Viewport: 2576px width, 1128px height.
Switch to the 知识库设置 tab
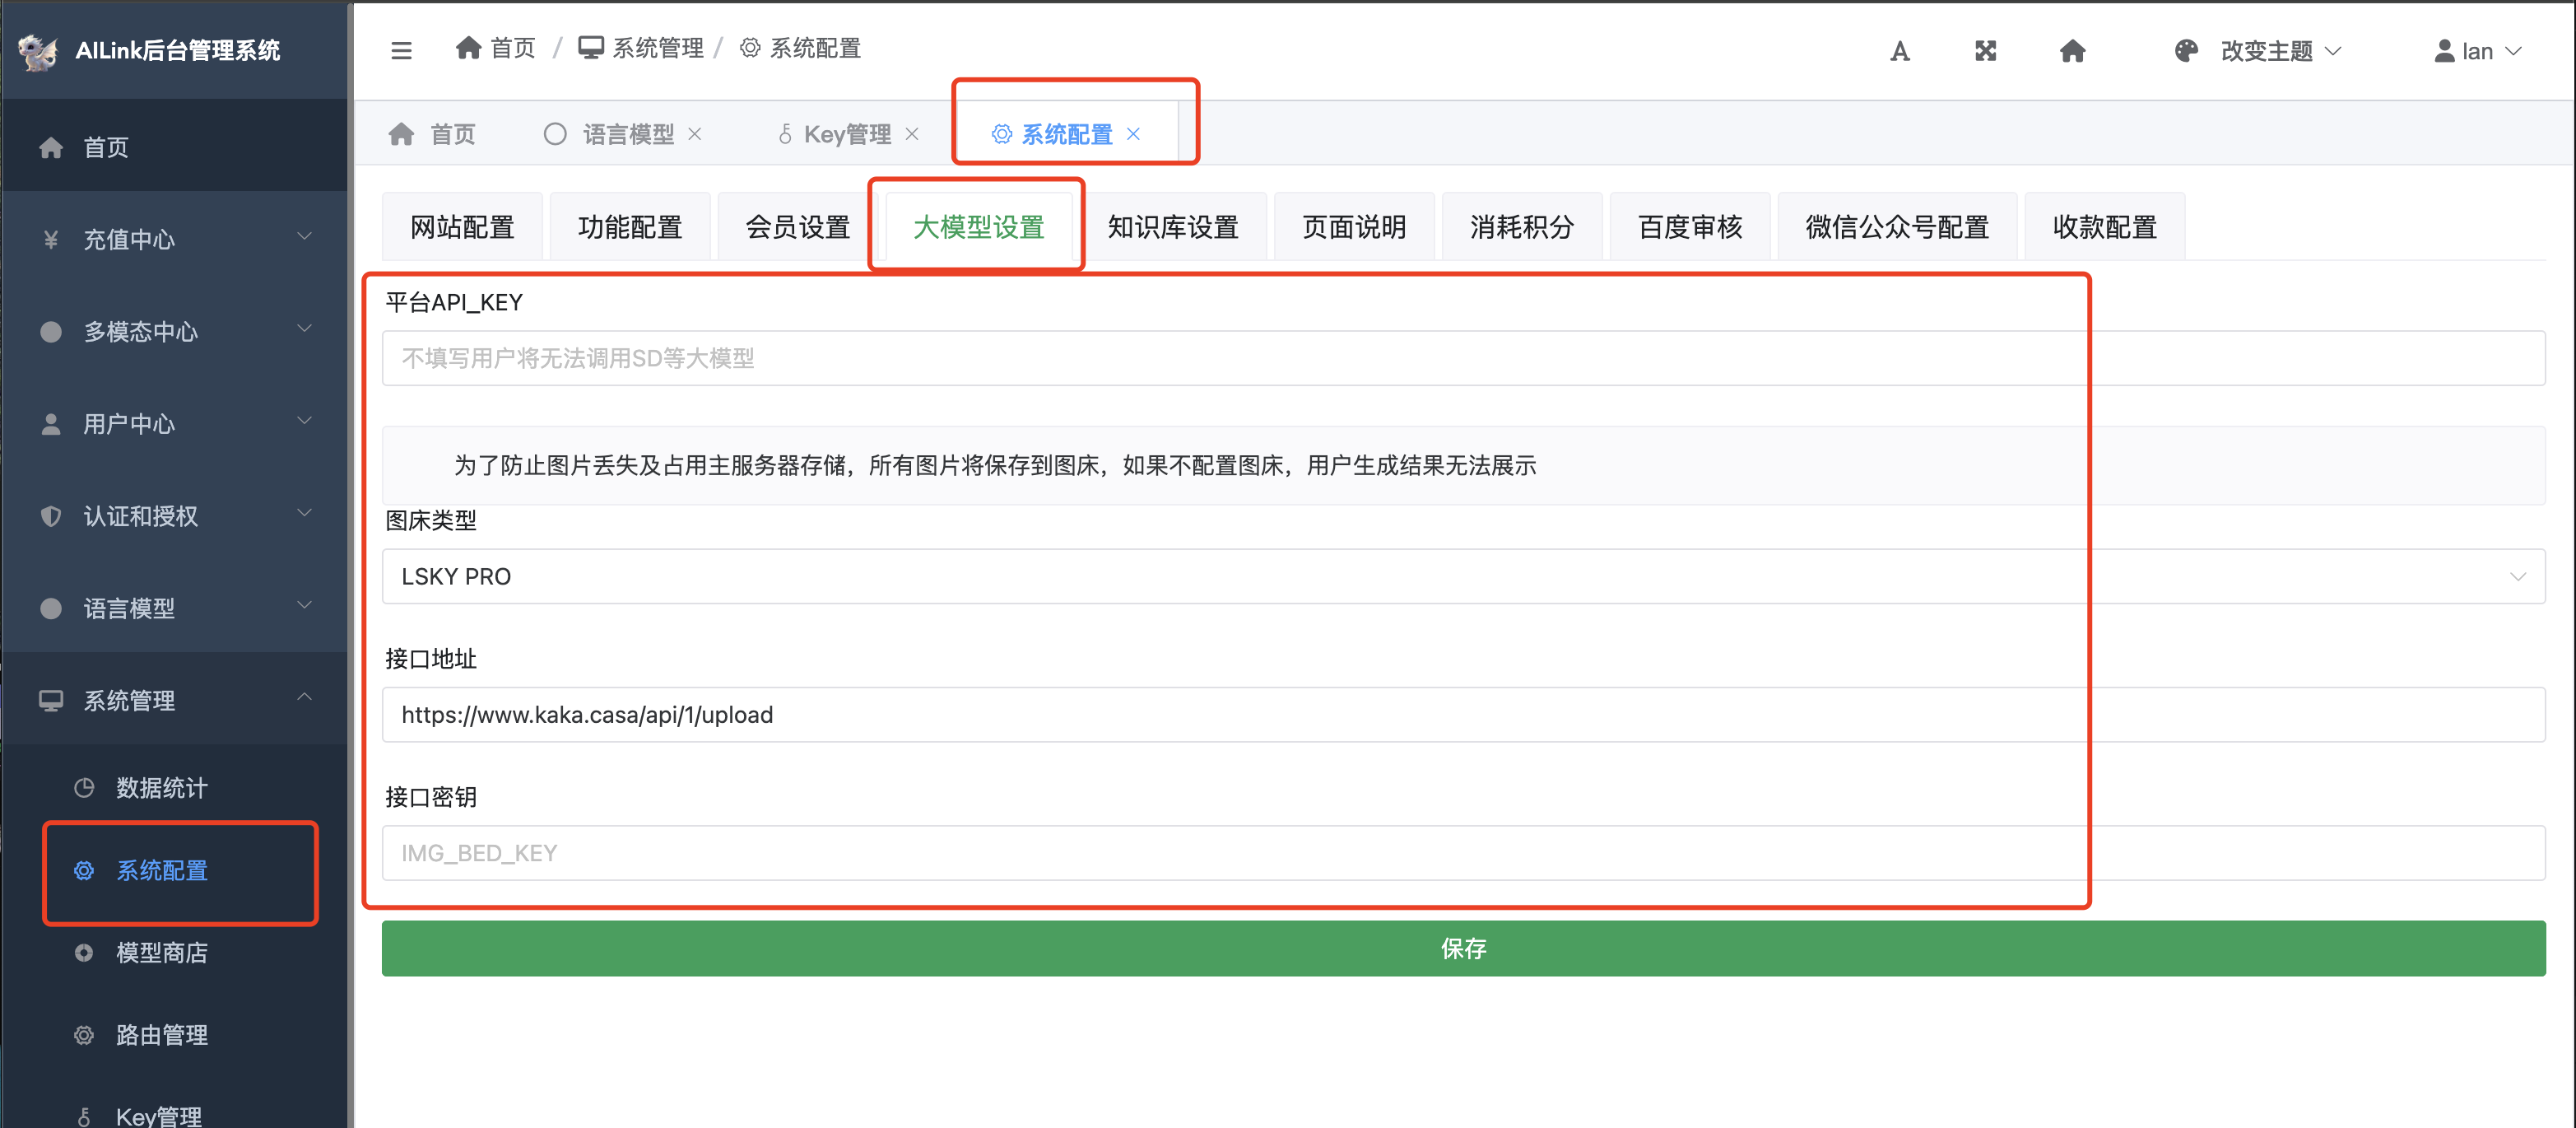pos(1173,227)
